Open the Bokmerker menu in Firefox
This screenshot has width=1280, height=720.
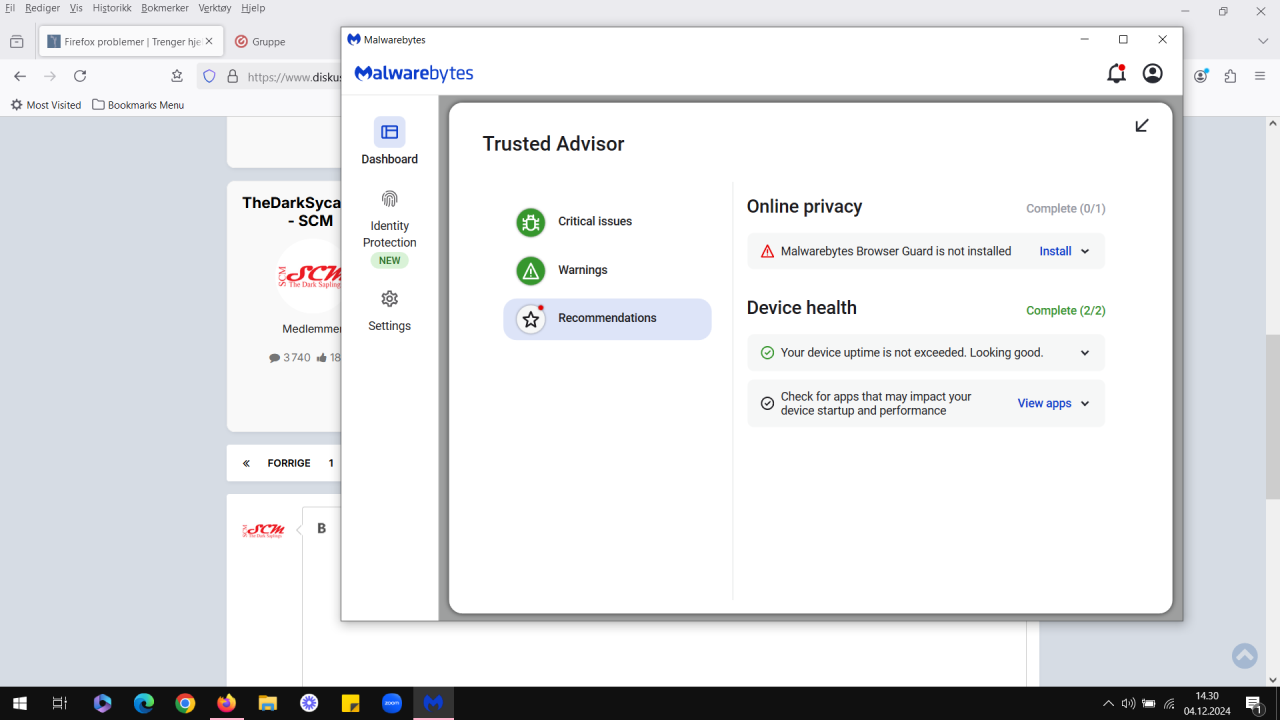[165, 8]
